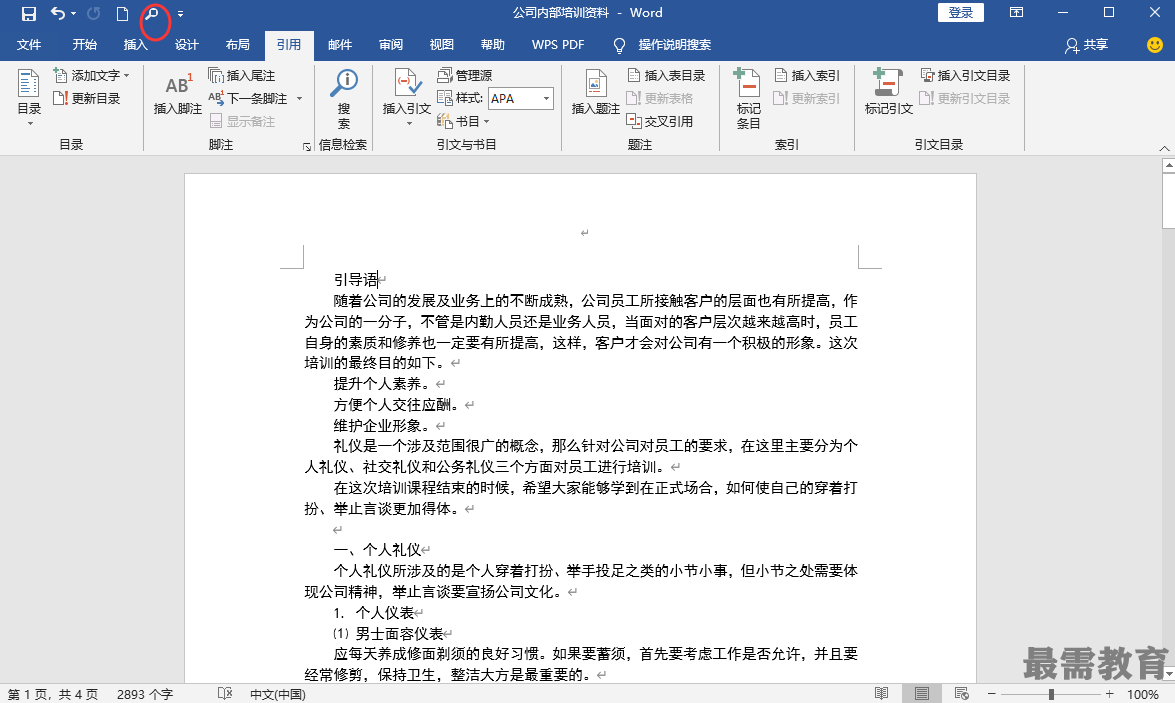Click 插入引文目录 table of authorities
This screenshot has width=1175, height=703.
click(x=965, y=76)
